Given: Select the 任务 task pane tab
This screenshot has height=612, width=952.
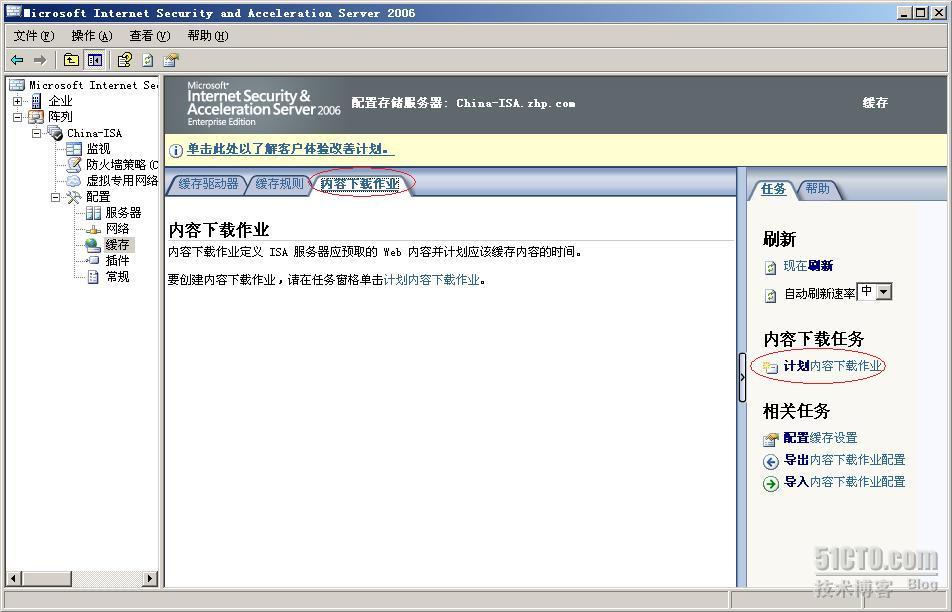Looking at the screenshot, I should point(773,189).
